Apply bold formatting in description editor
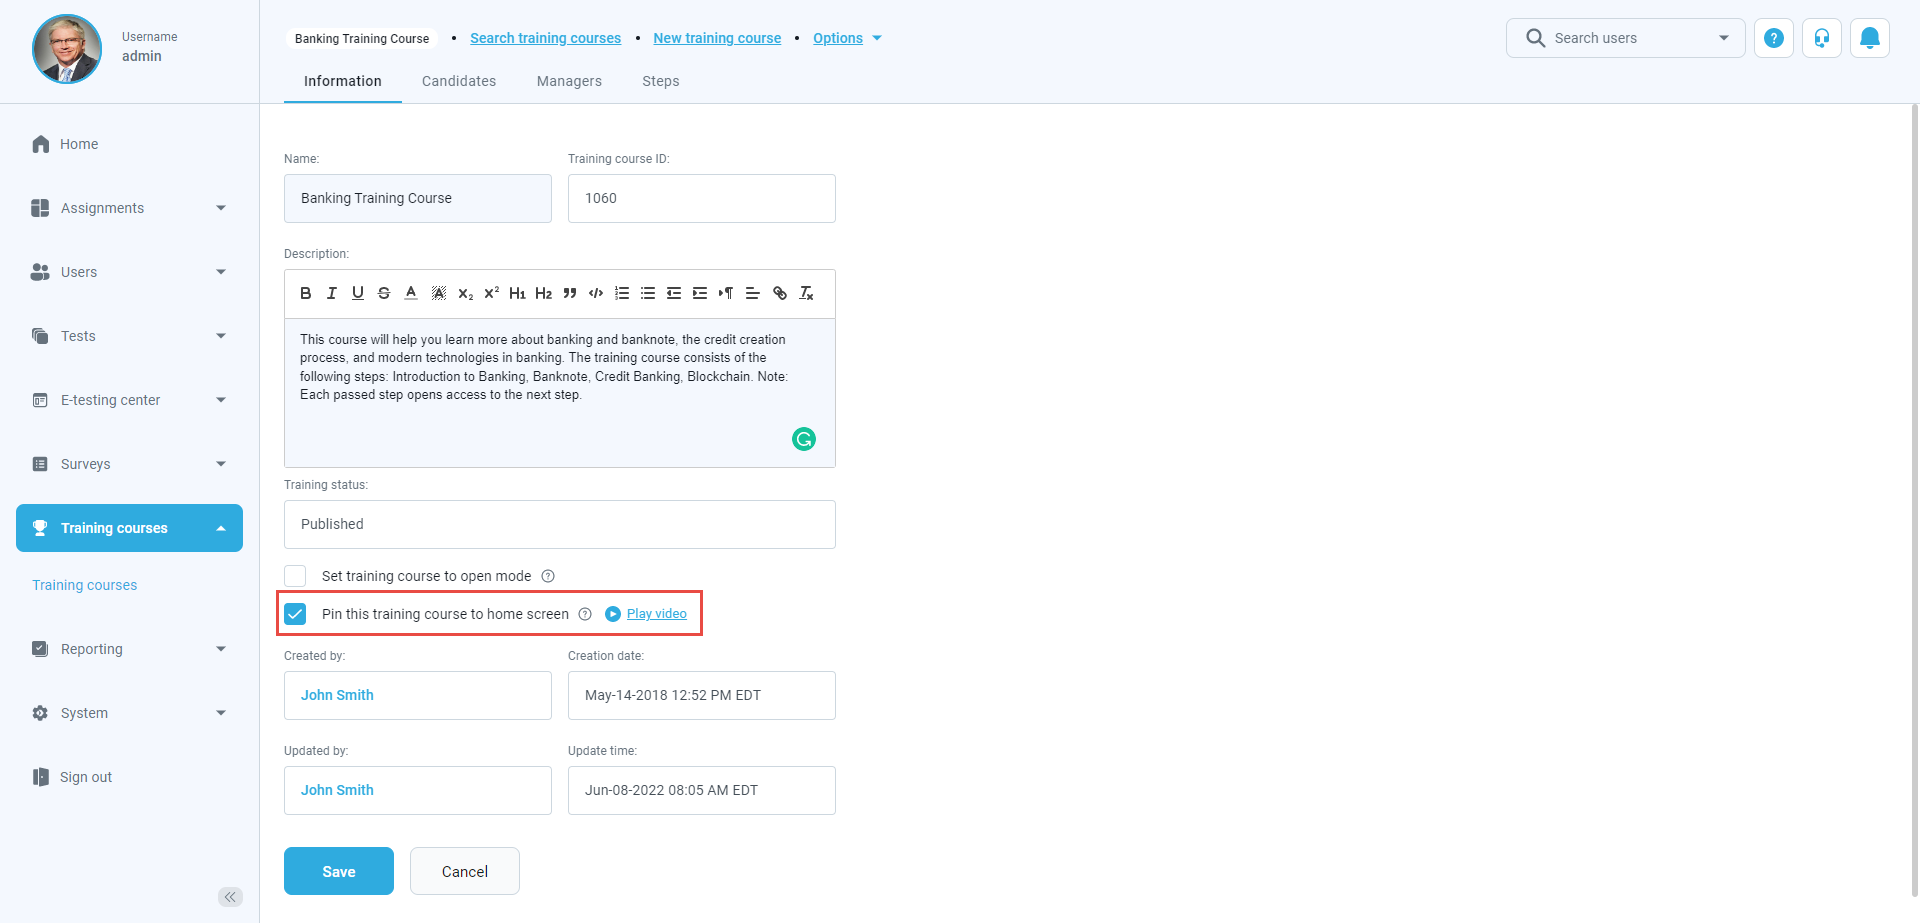 (x=306, y=293)
